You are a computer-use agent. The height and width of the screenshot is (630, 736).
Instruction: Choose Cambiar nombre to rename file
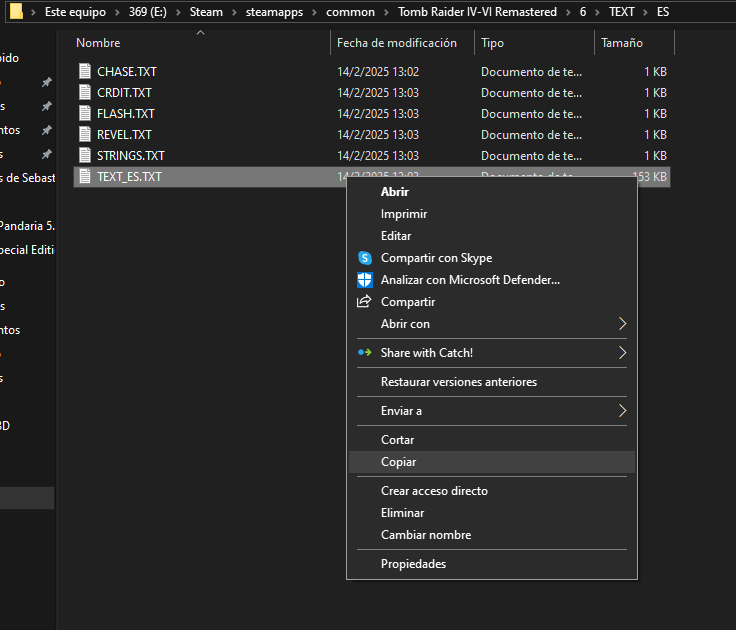425,535
